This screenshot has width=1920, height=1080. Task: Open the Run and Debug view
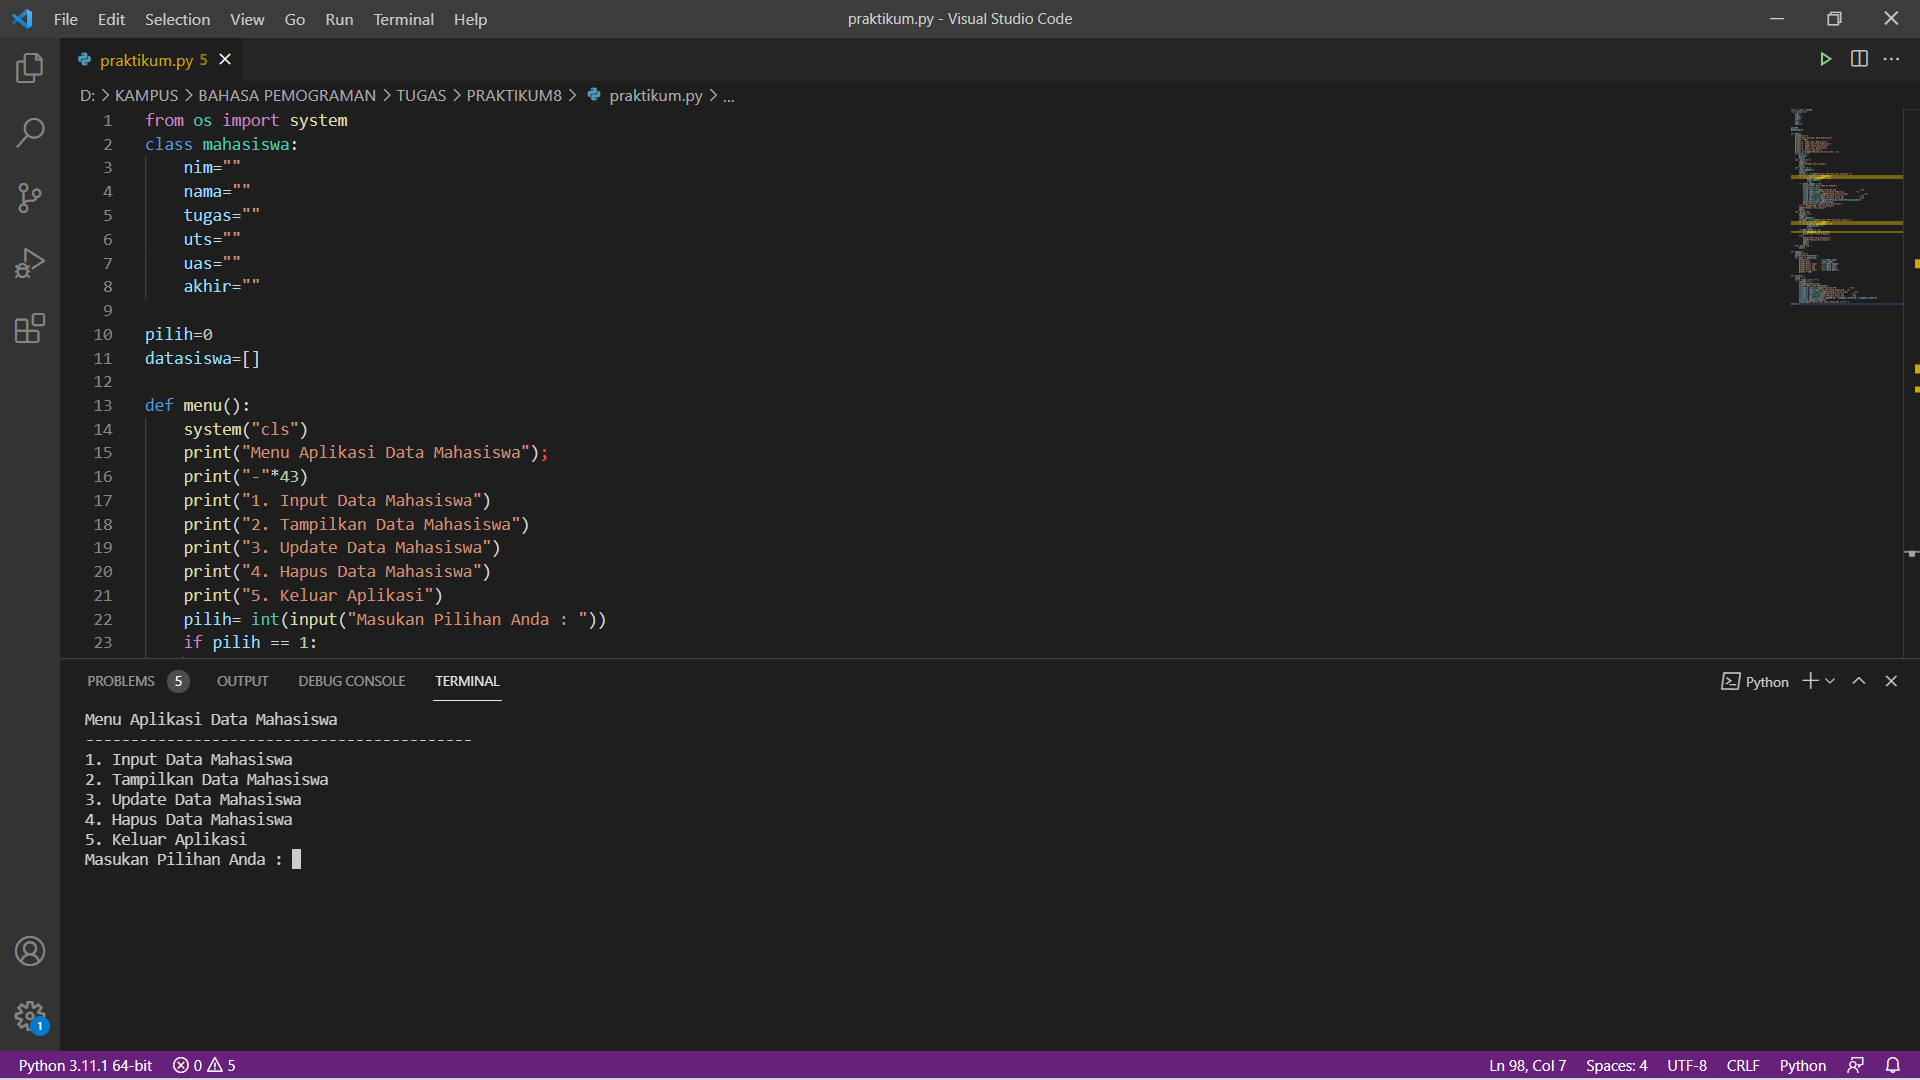(30, 263)
